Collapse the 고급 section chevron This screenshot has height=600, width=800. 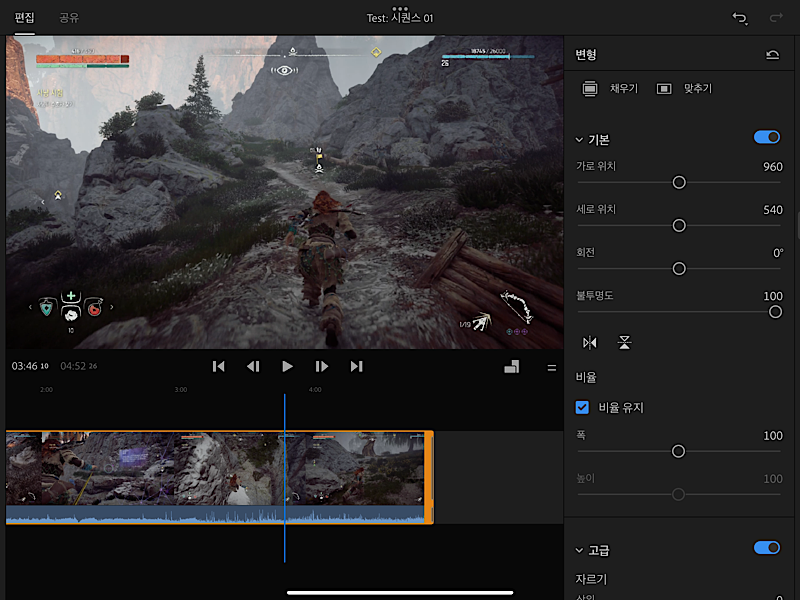[579, 551]
